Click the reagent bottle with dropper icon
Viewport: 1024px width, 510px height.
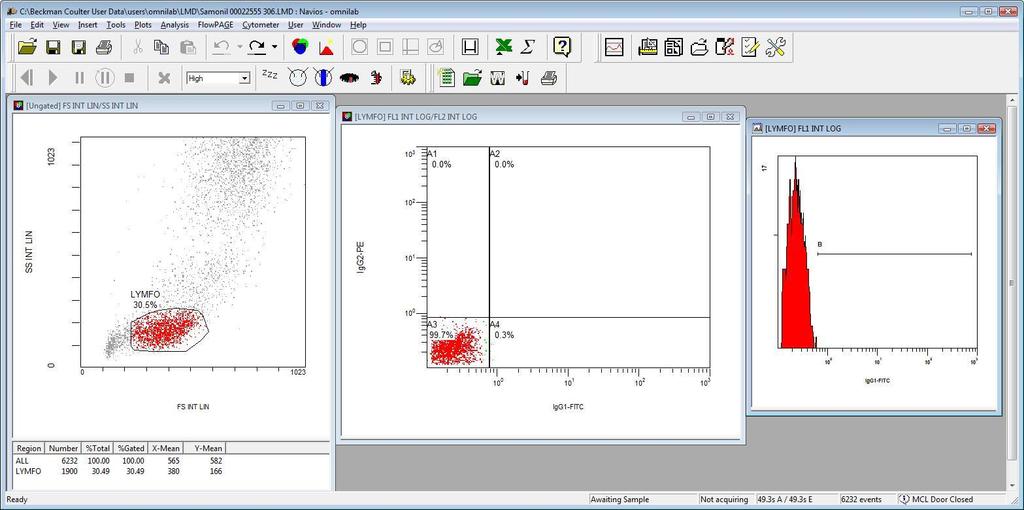click(x=725, y=48)
